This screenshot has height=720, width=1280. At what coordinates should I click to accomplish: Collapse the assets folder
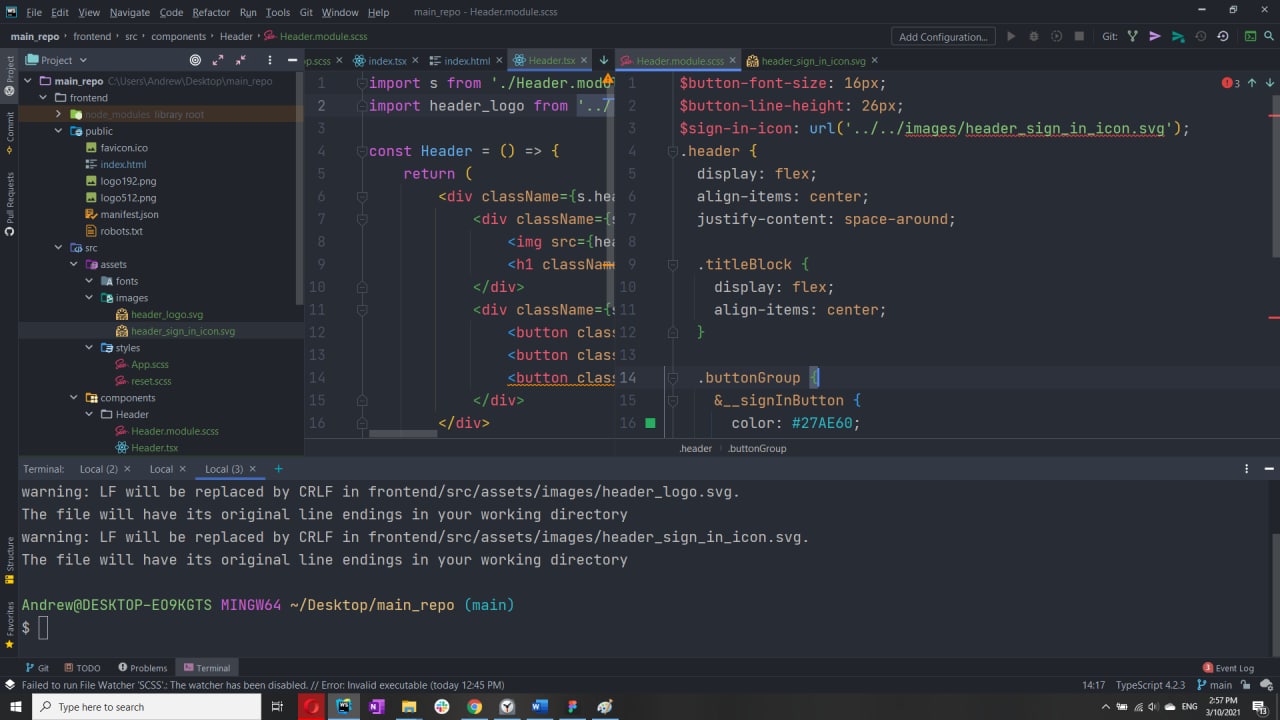point(74,264)
